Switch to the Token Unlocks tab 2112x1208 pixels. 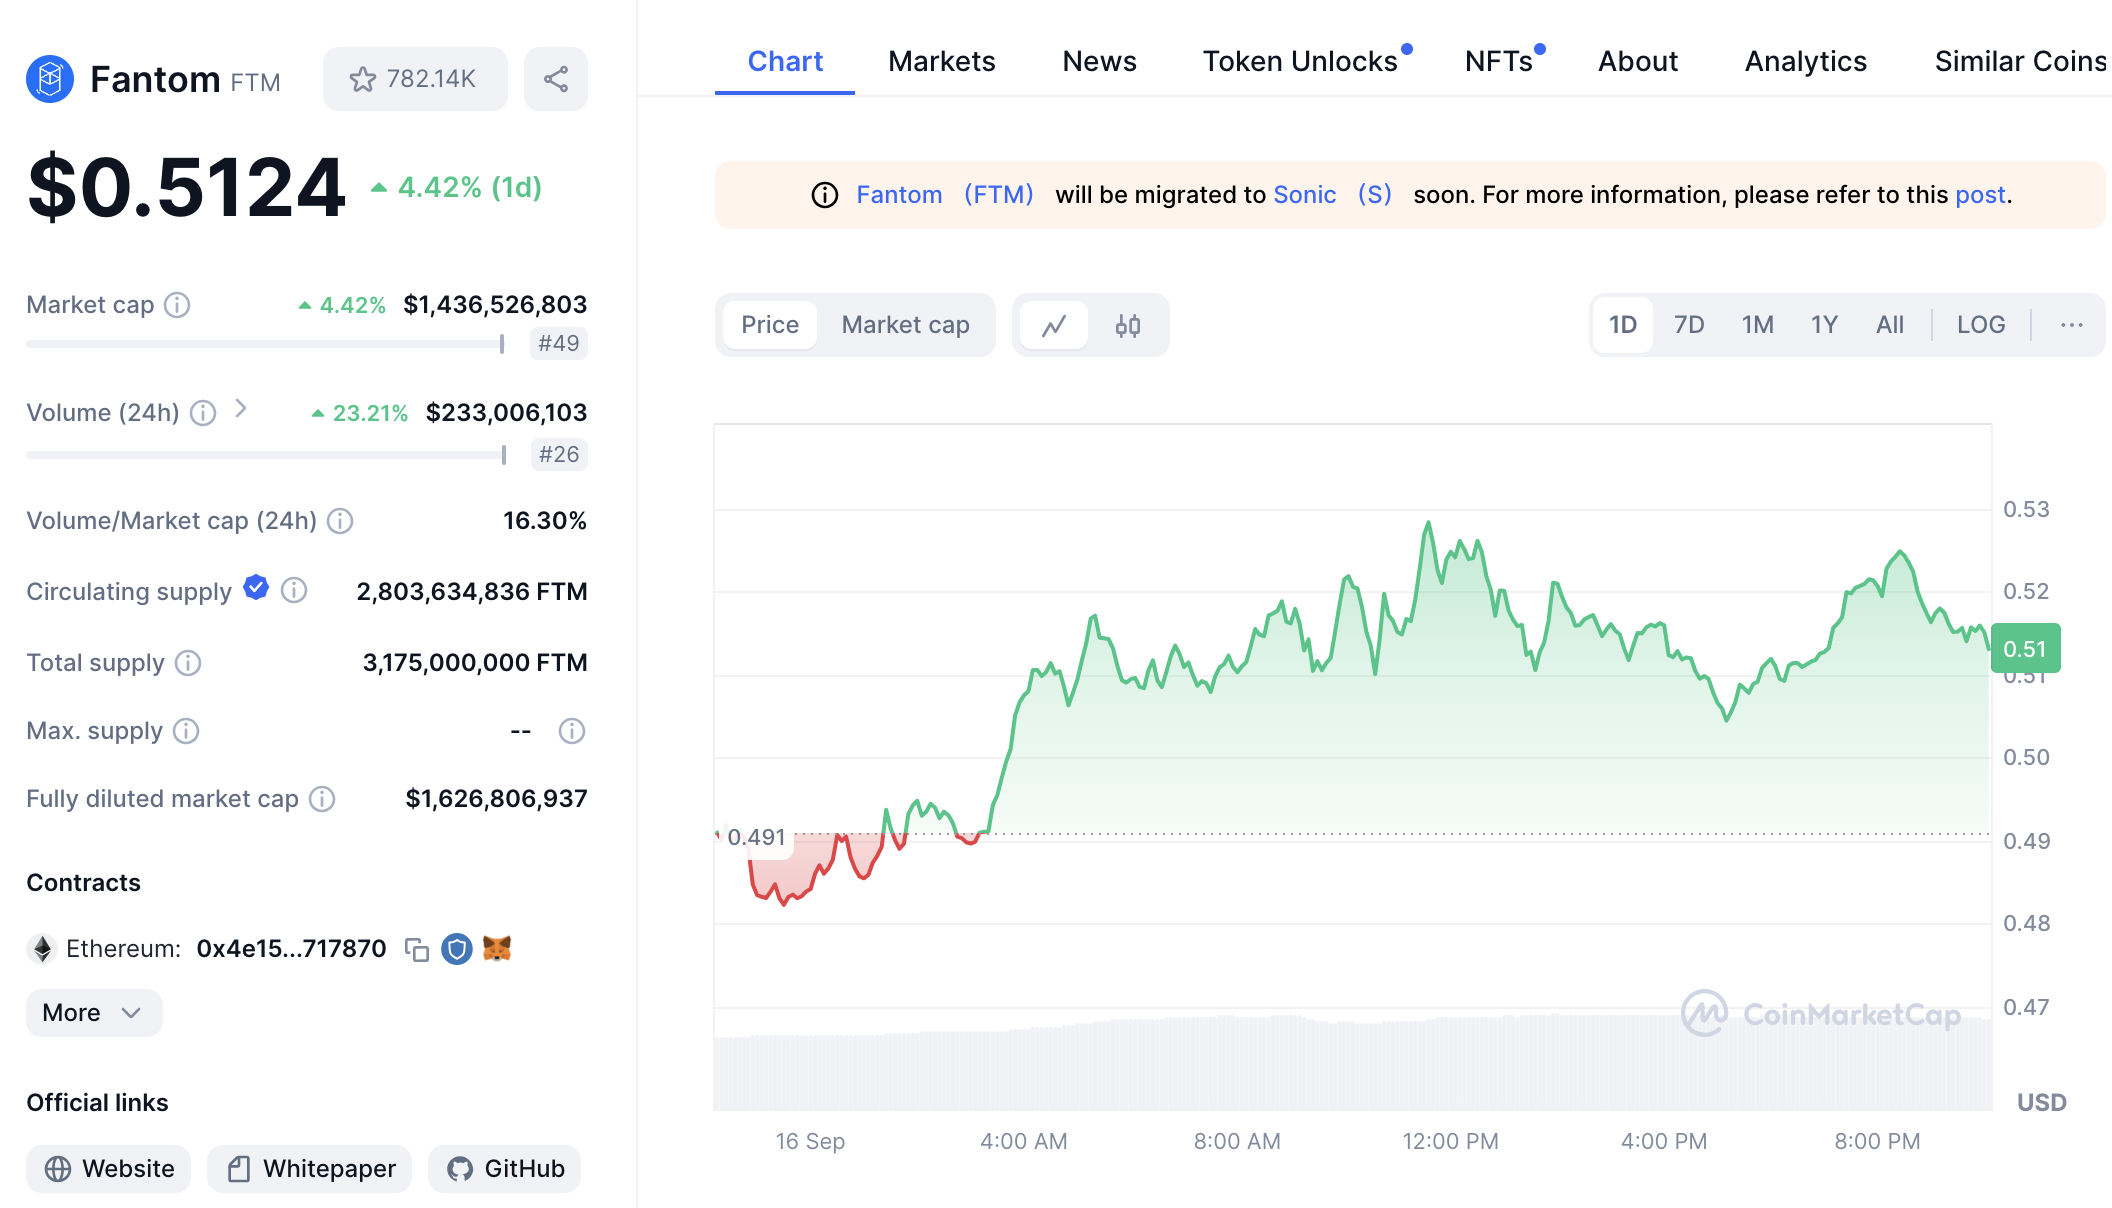tap(1300, 61)
